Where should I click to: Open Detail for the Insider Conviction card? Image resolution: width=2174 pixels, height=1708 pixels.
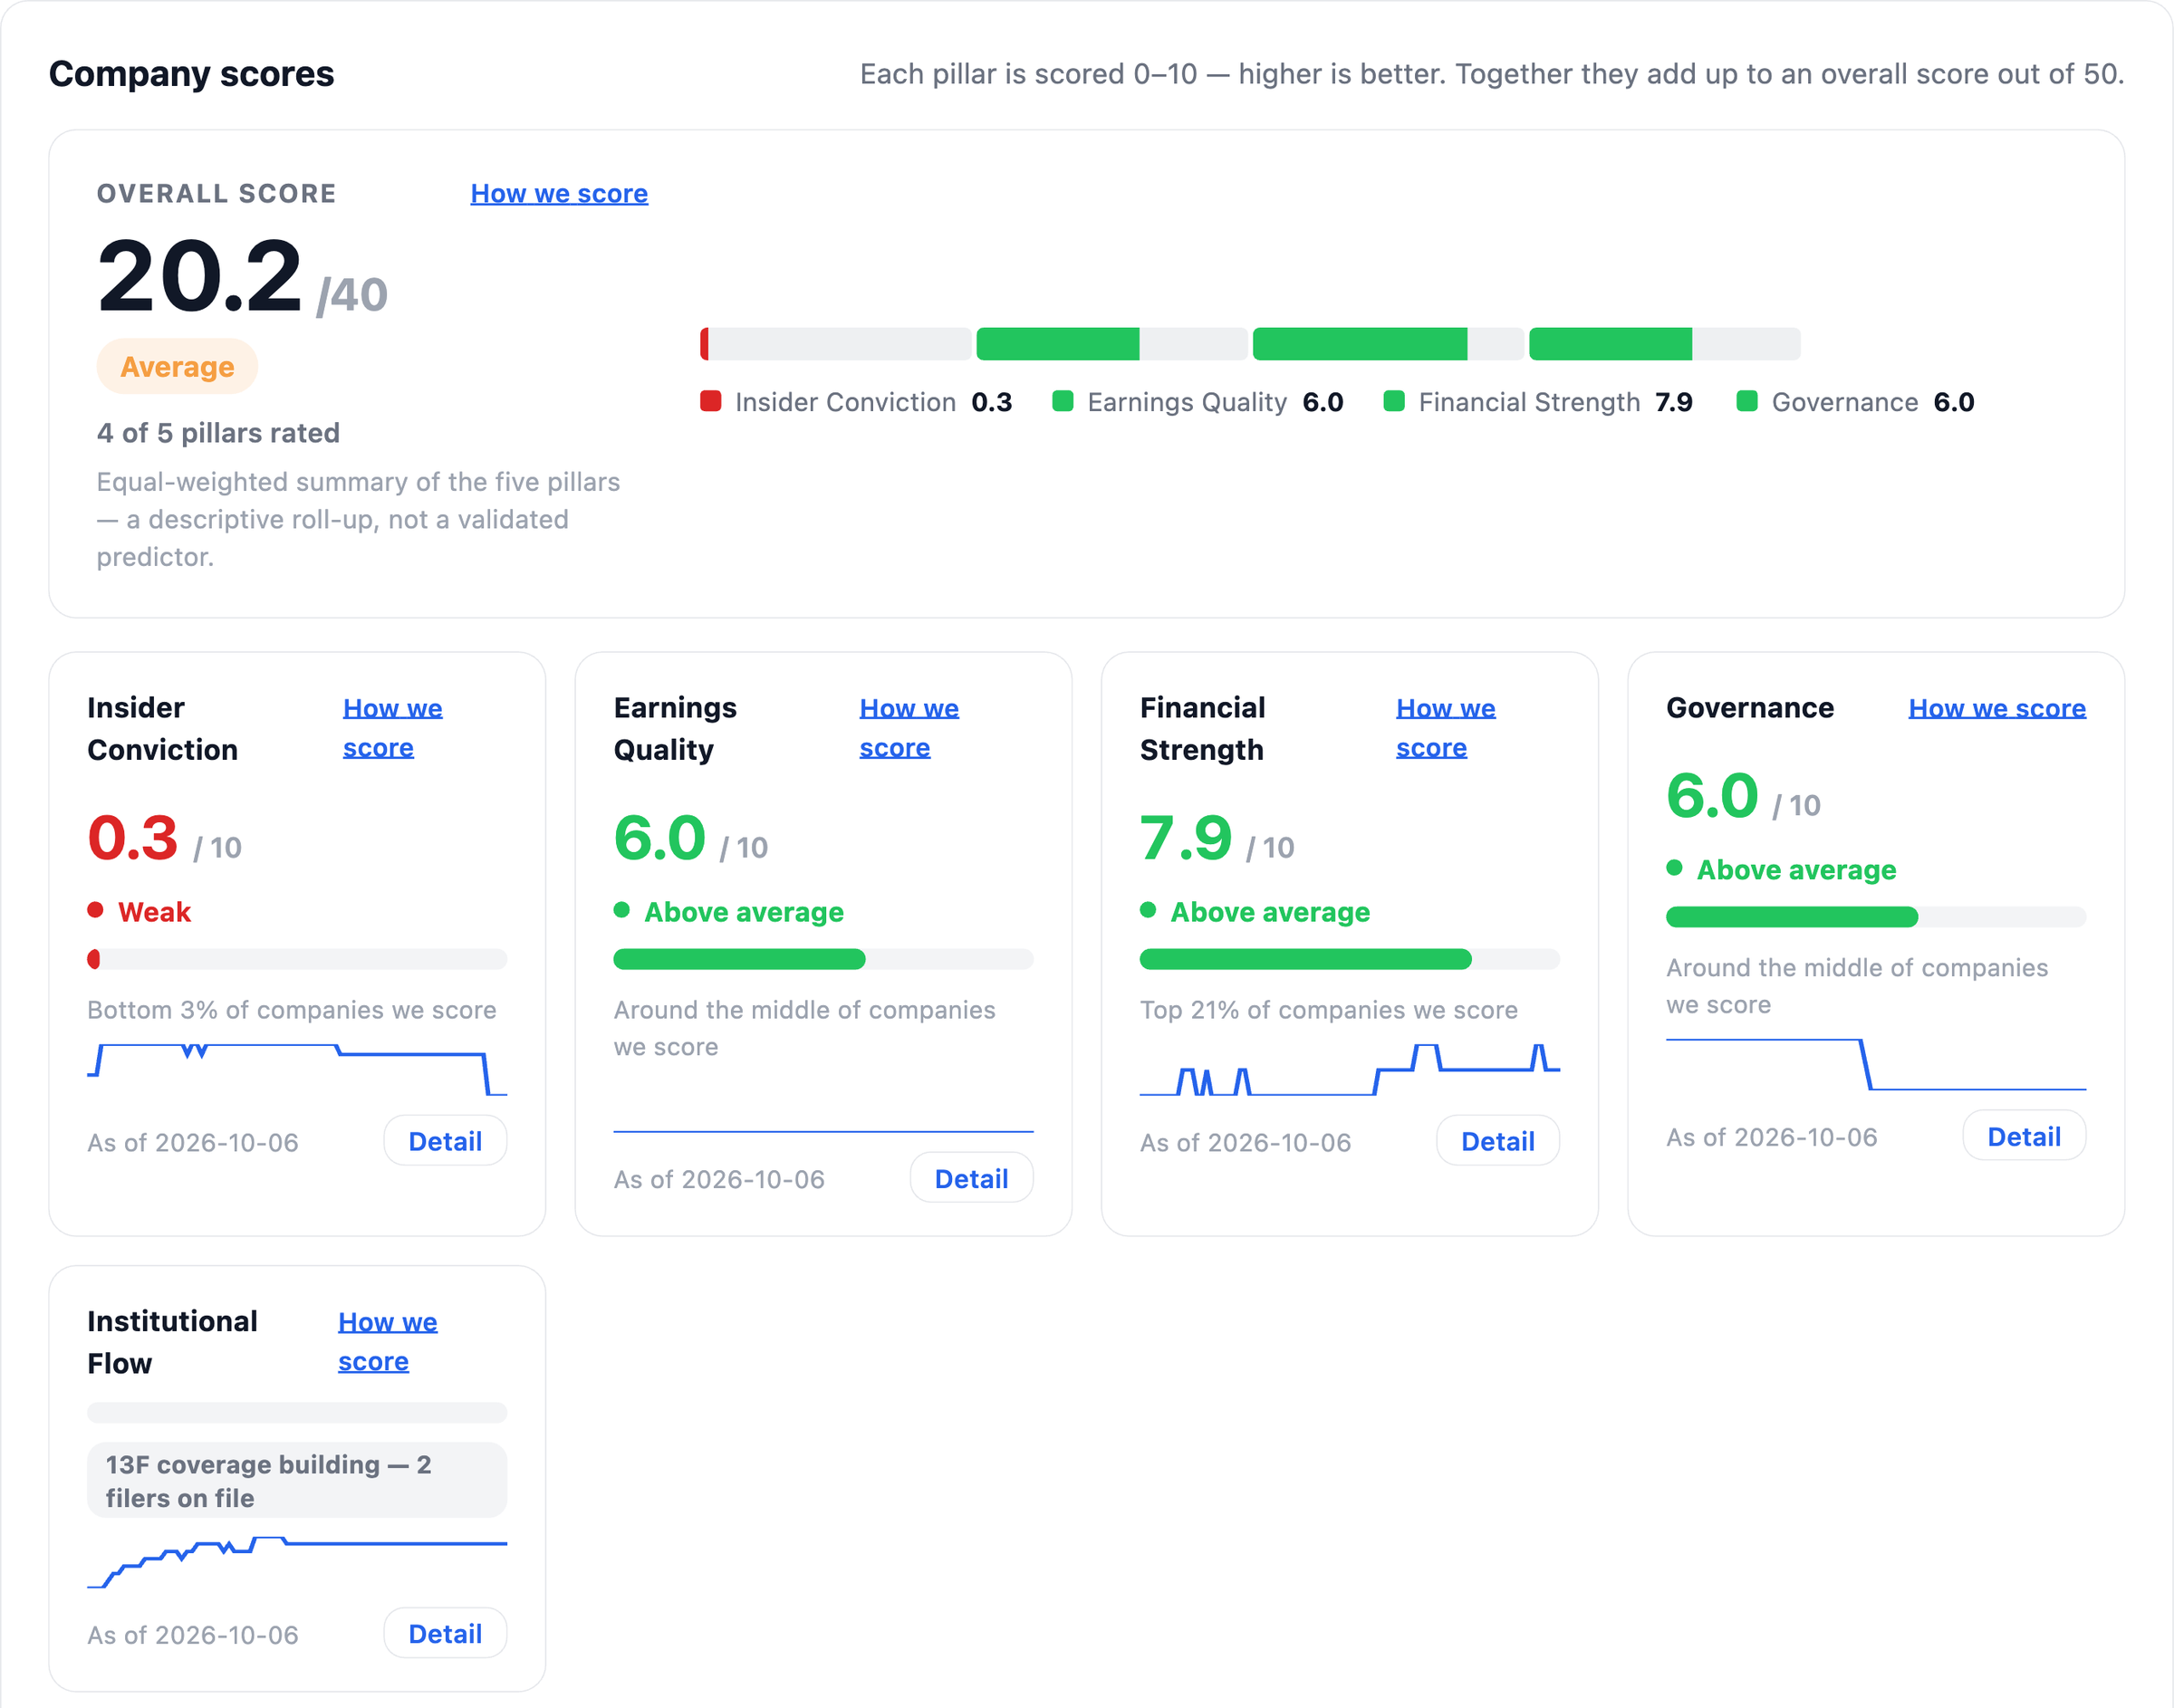coord(445,1141)
